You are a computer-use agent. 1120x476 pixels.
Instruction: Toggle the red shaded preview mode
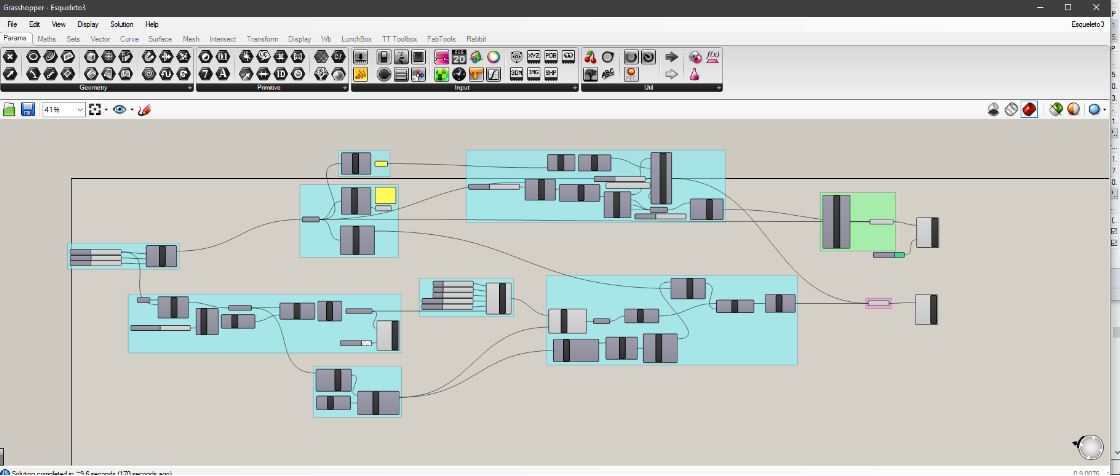[x=1029, y=109]
